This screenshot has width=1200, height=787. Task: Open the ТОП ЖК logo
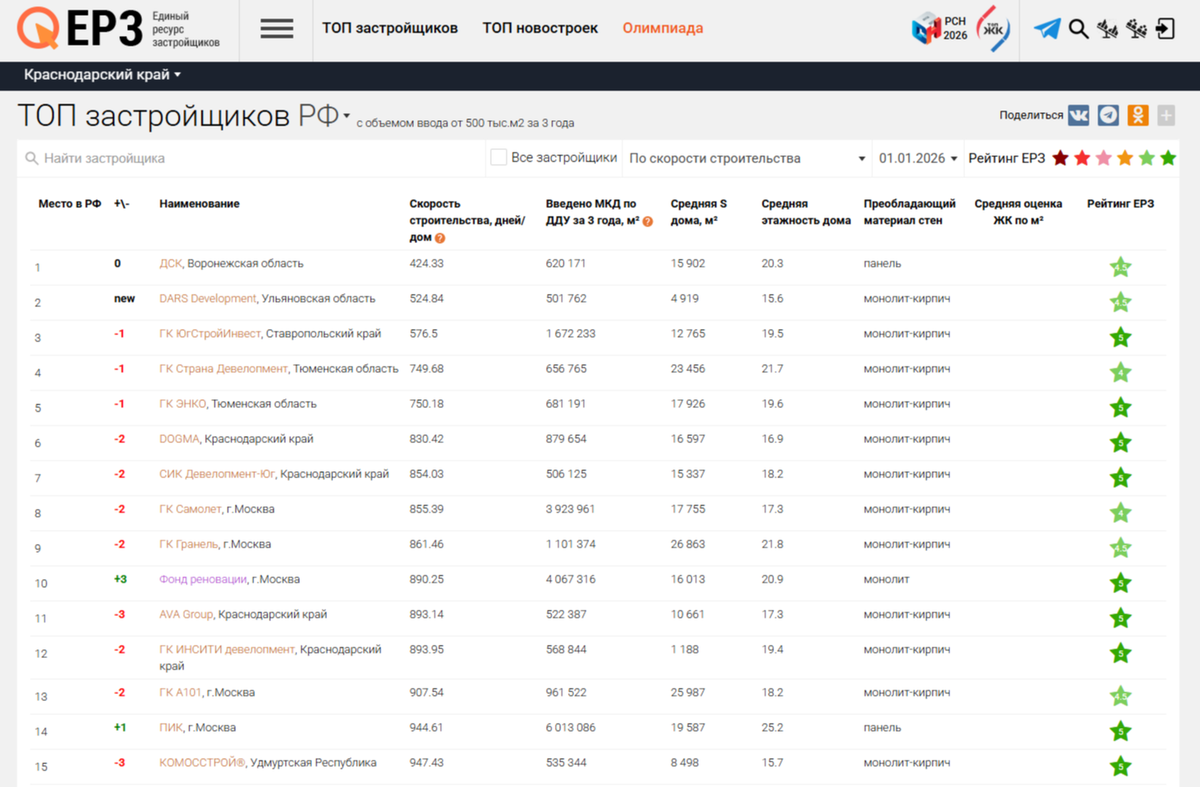[992, 28]
